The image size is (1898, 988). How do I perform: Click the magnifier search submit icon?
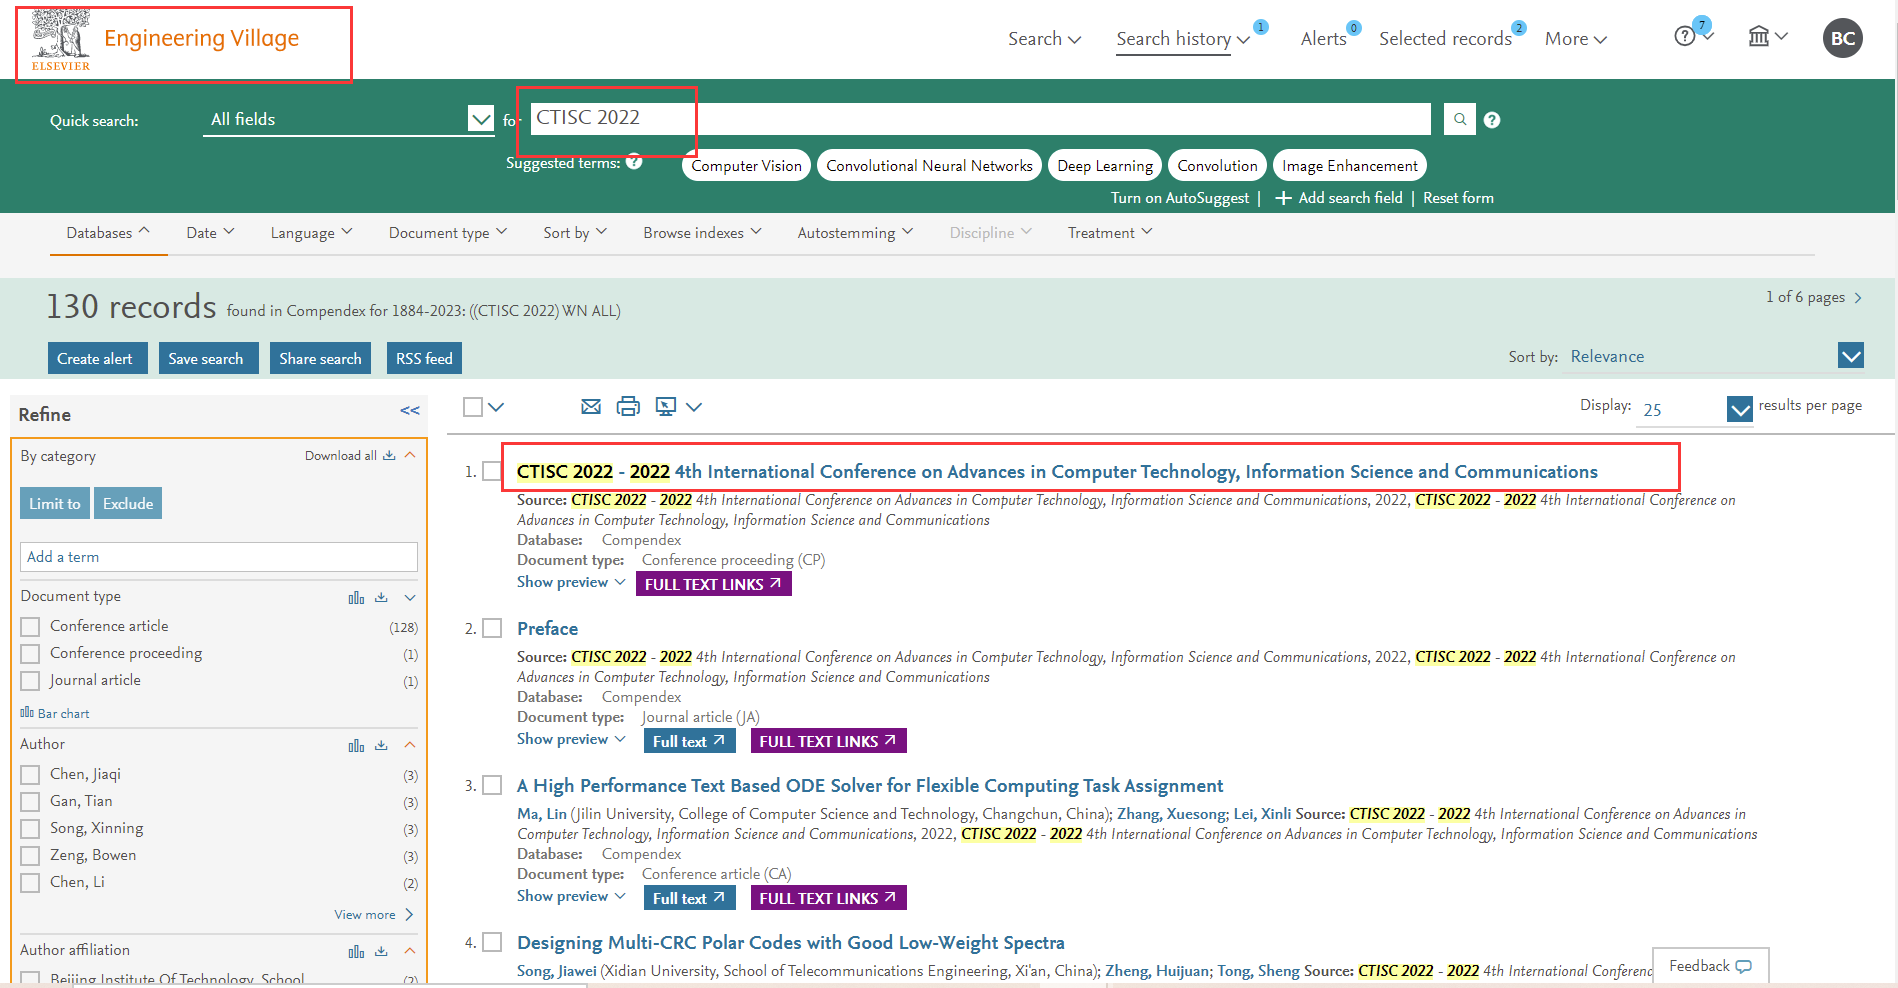click(1460, 119)
